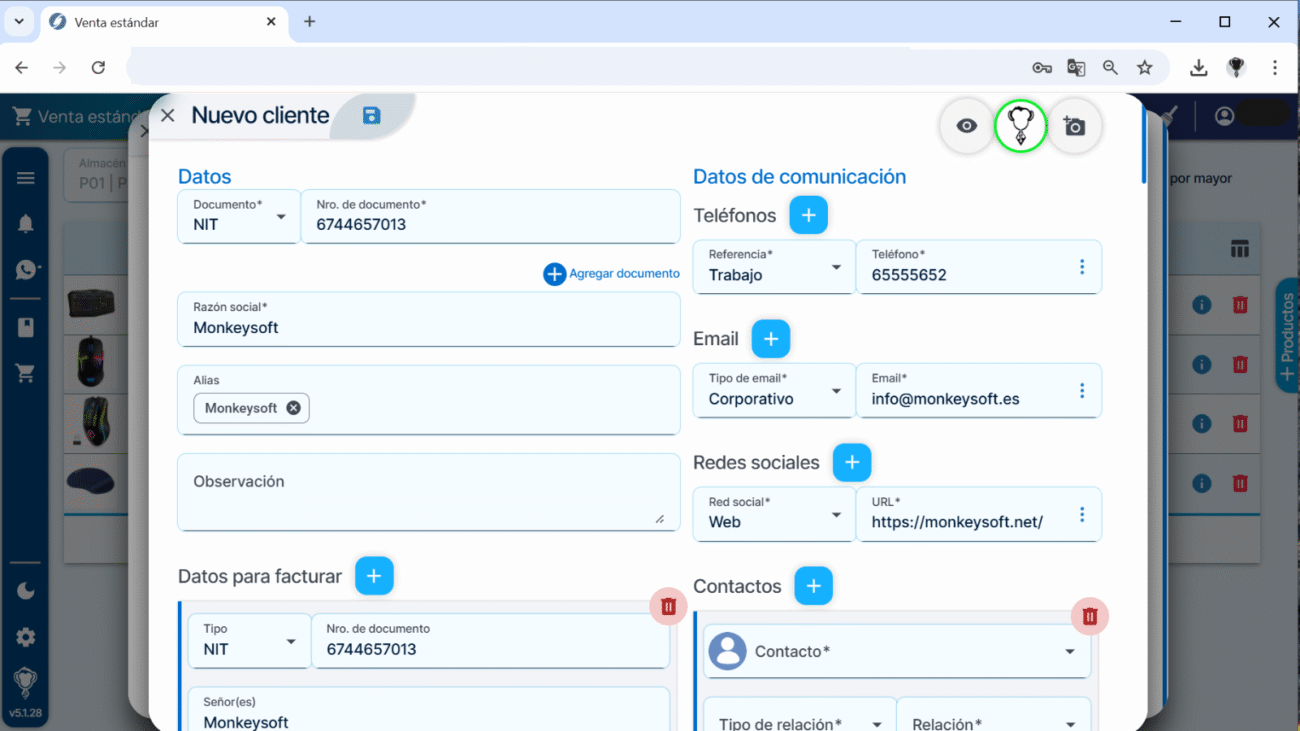Click the Razón social input field
The height and width of the screenshot is (731, 1300).
[428, 328]
